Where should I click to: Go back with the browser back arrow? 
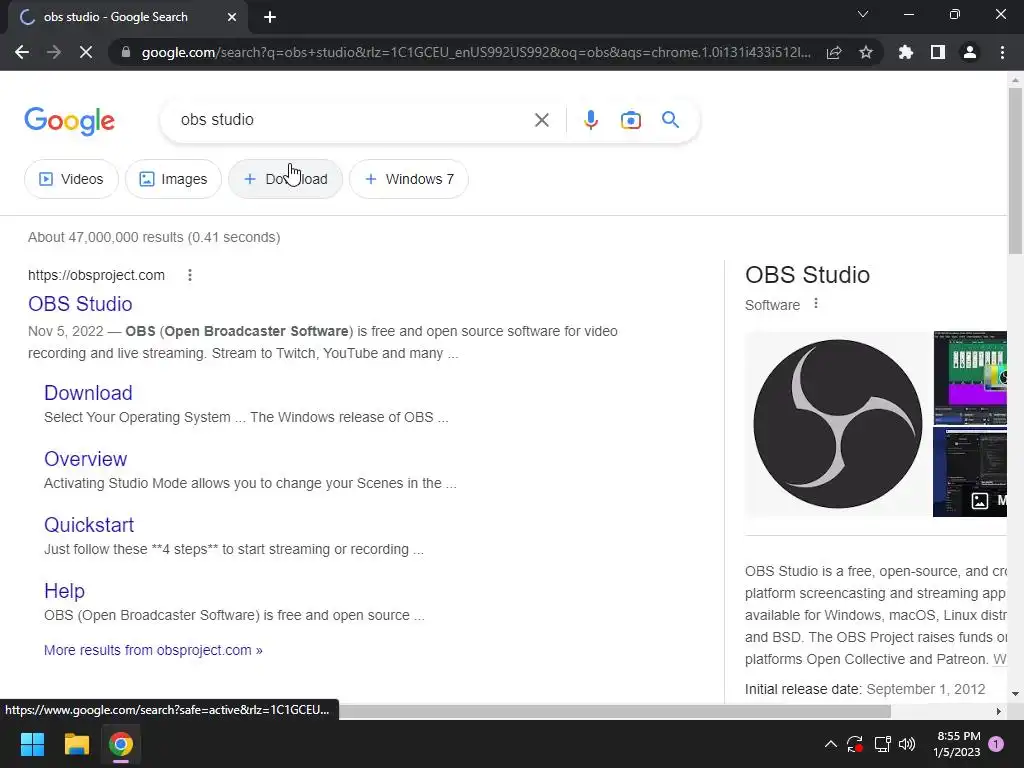click(22, 52)
